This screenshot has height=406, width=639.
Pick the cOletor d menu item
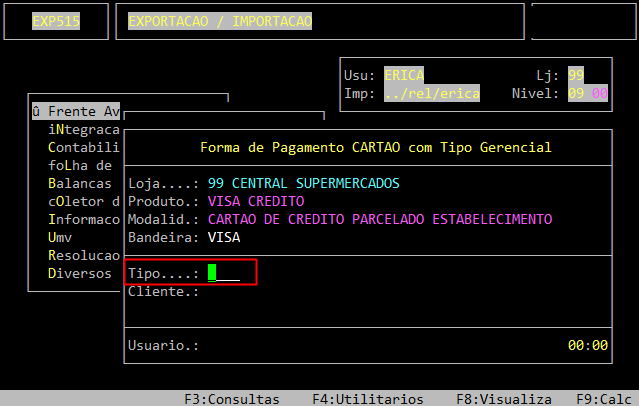[83, 202]
